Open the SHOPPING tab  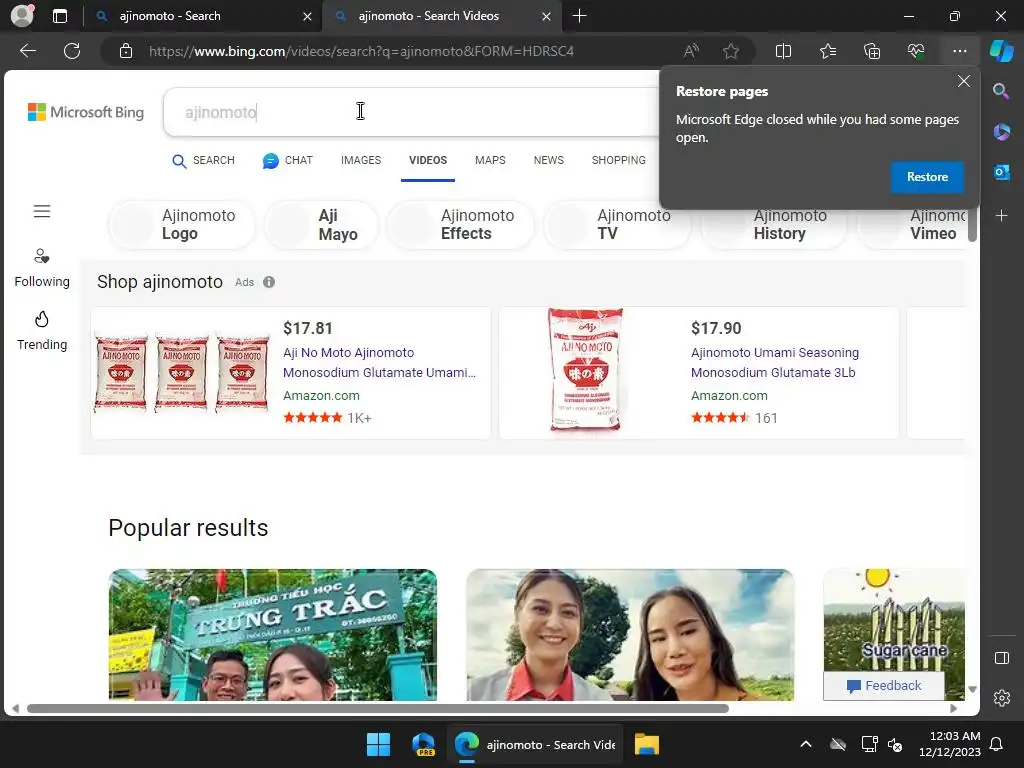pyautogui.click(x=618, y=161)
